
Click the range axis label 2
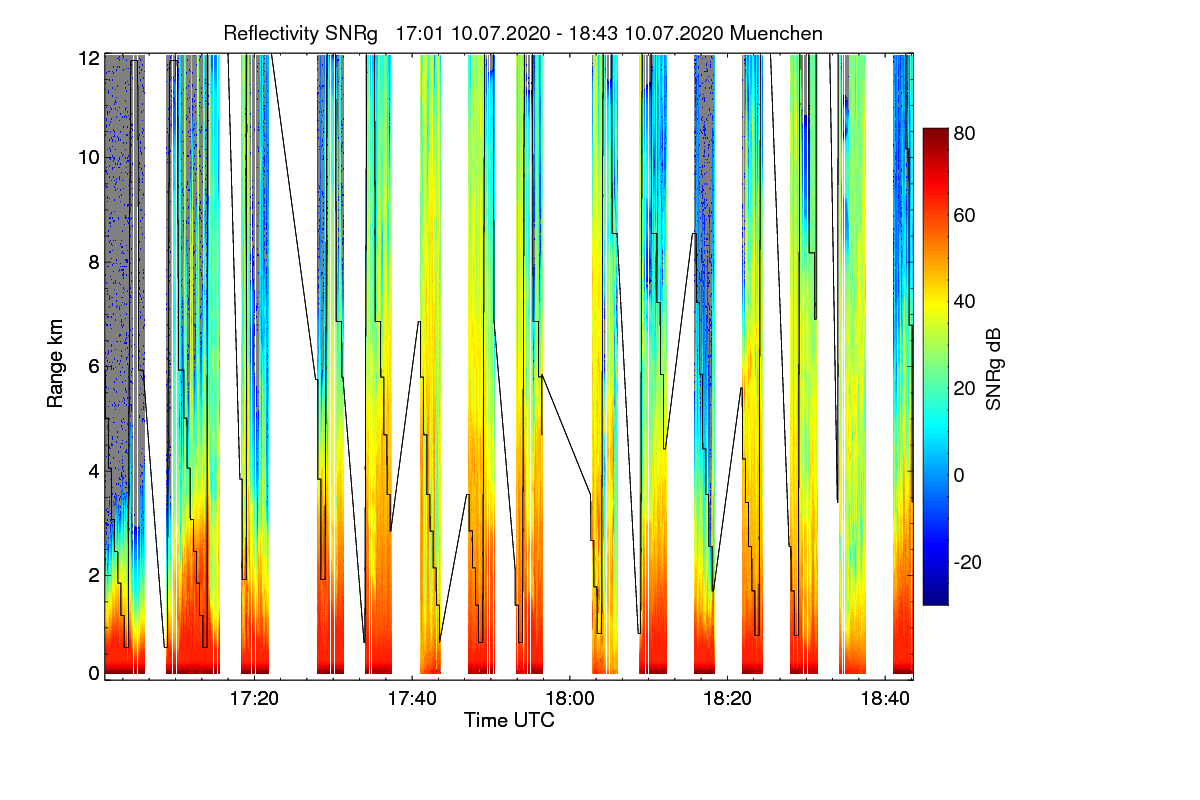click(94, 575)
